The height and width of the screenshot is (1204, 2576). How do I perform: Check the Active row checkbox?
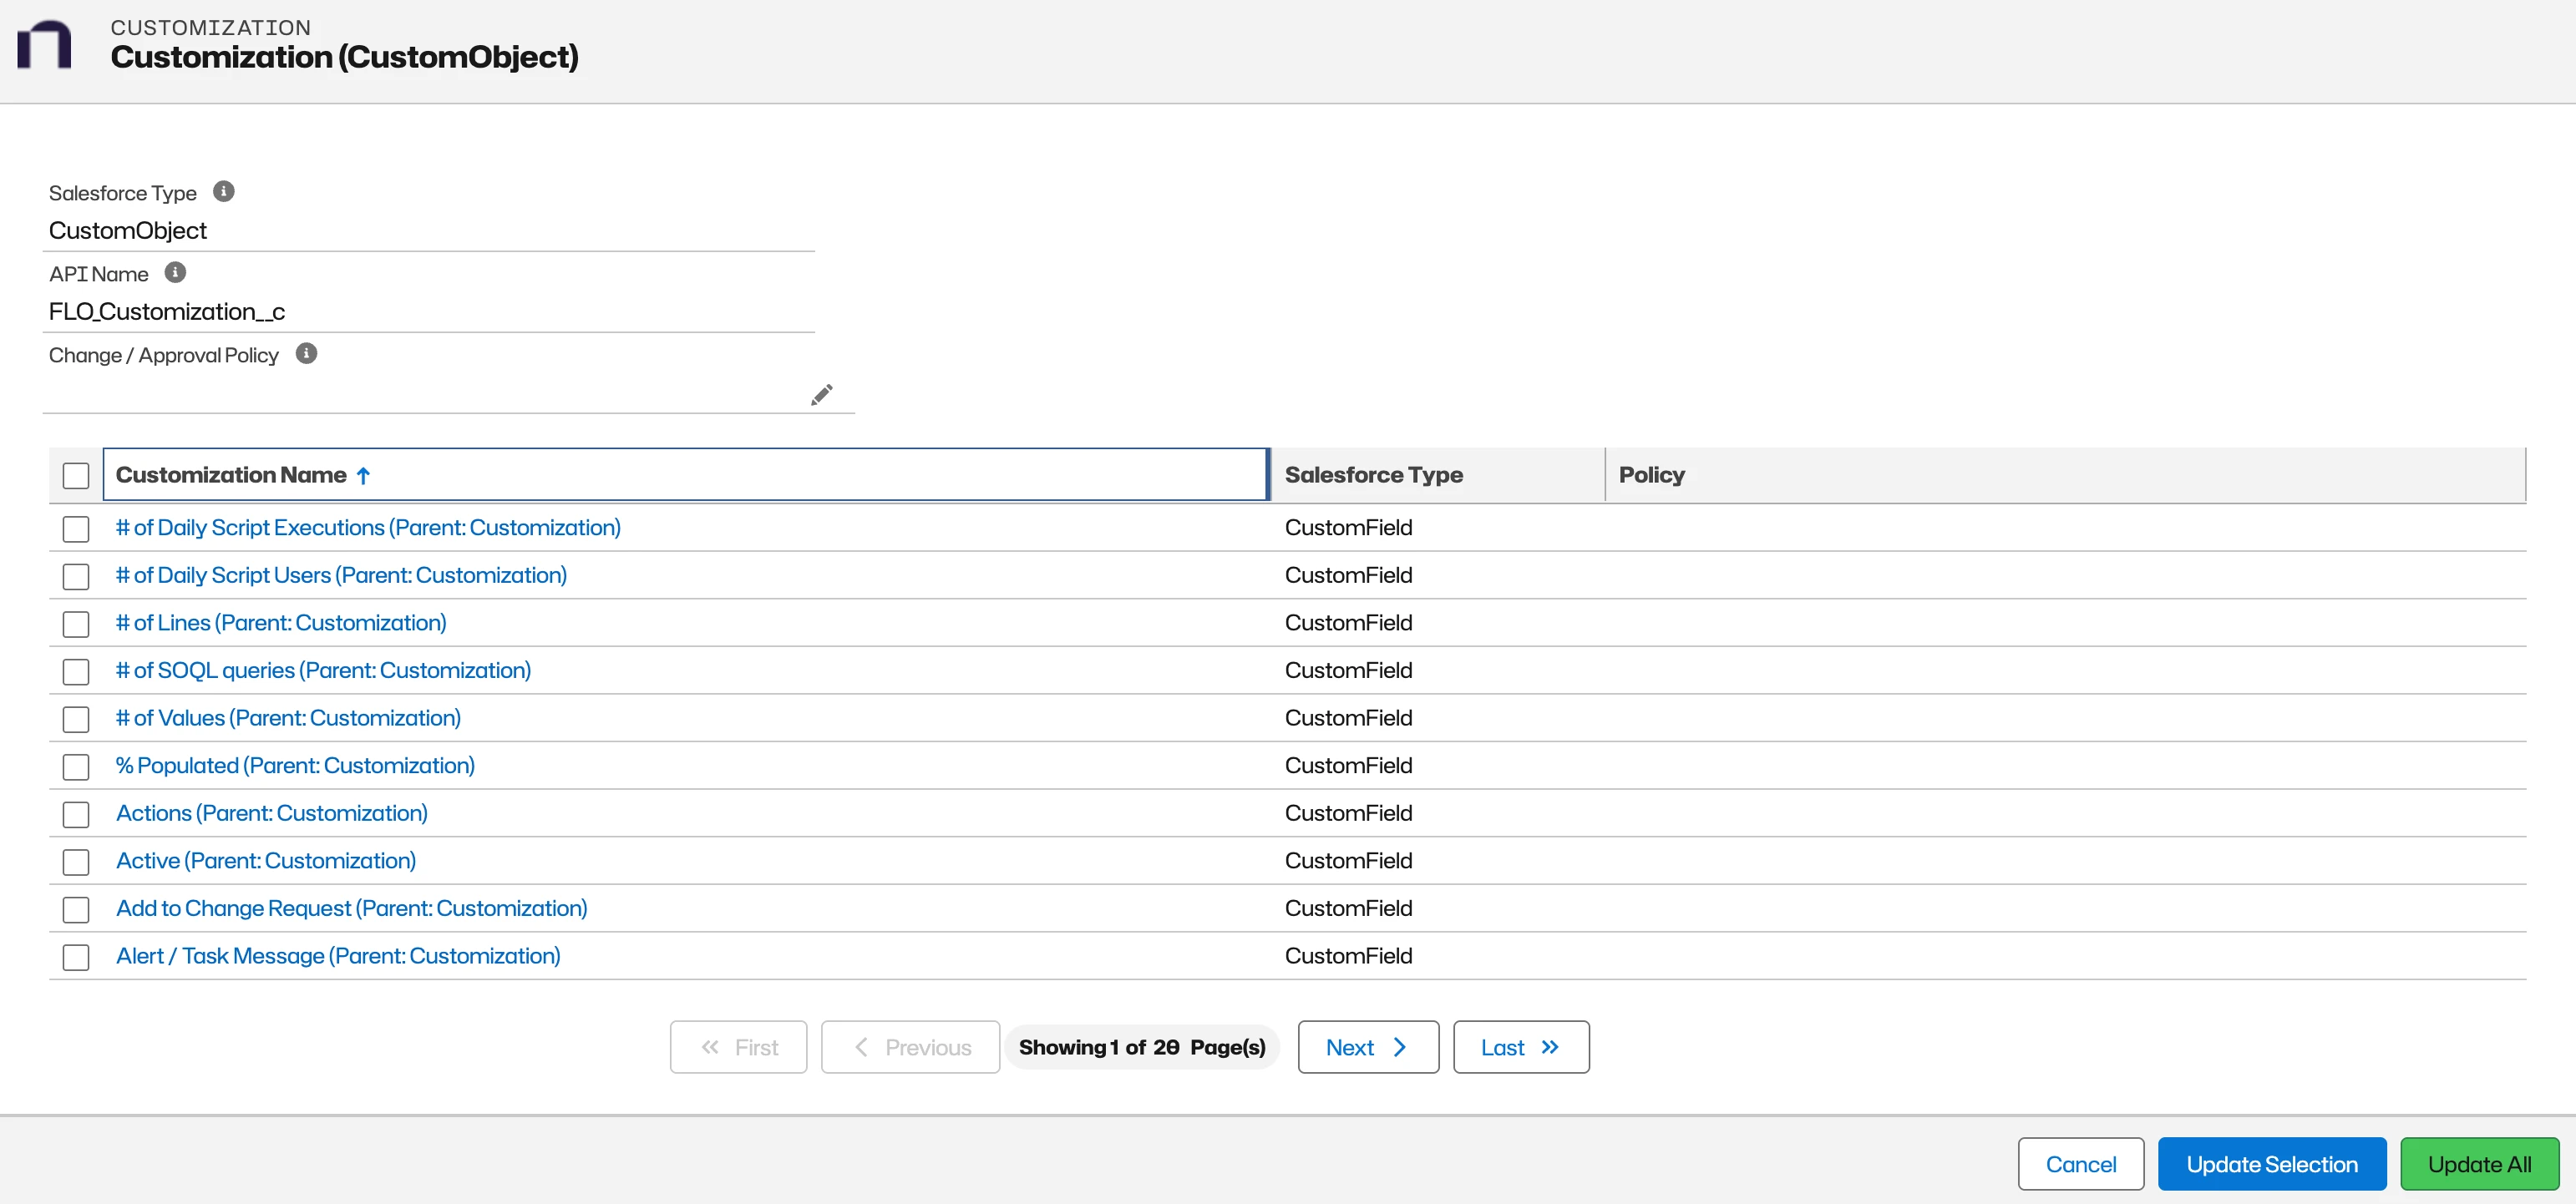point(76,862)
